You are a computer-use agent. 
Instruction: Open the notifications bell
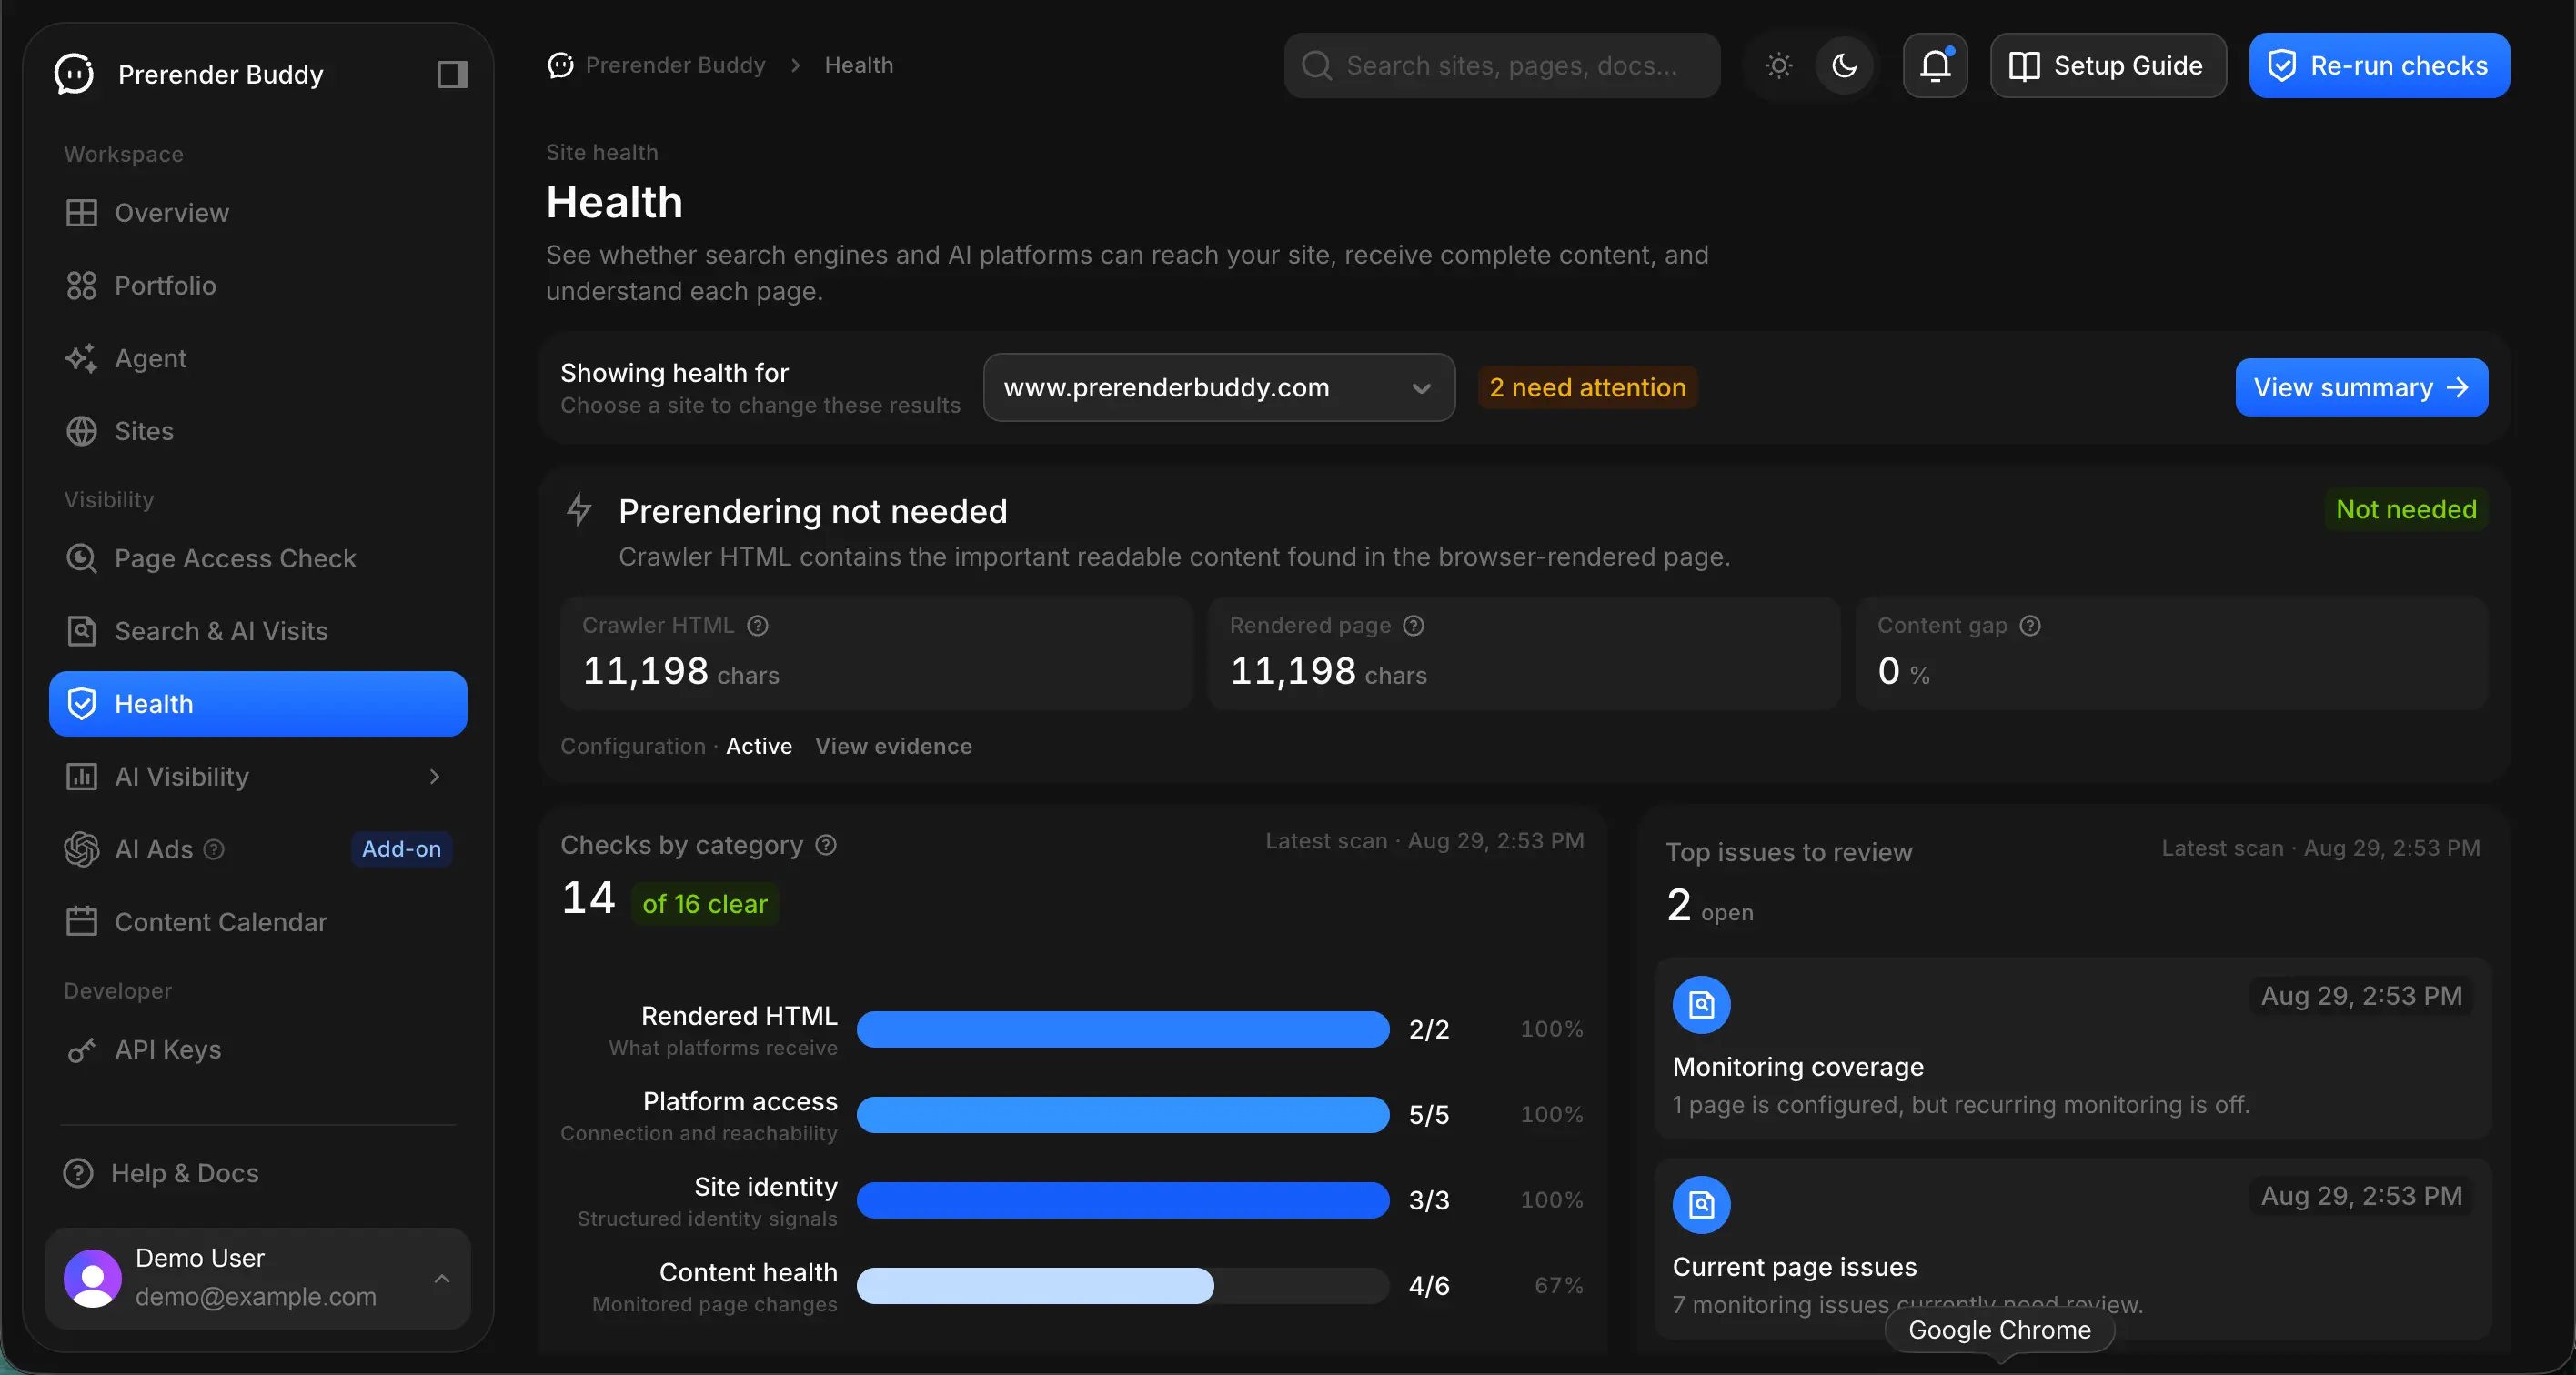(1935, 66)
